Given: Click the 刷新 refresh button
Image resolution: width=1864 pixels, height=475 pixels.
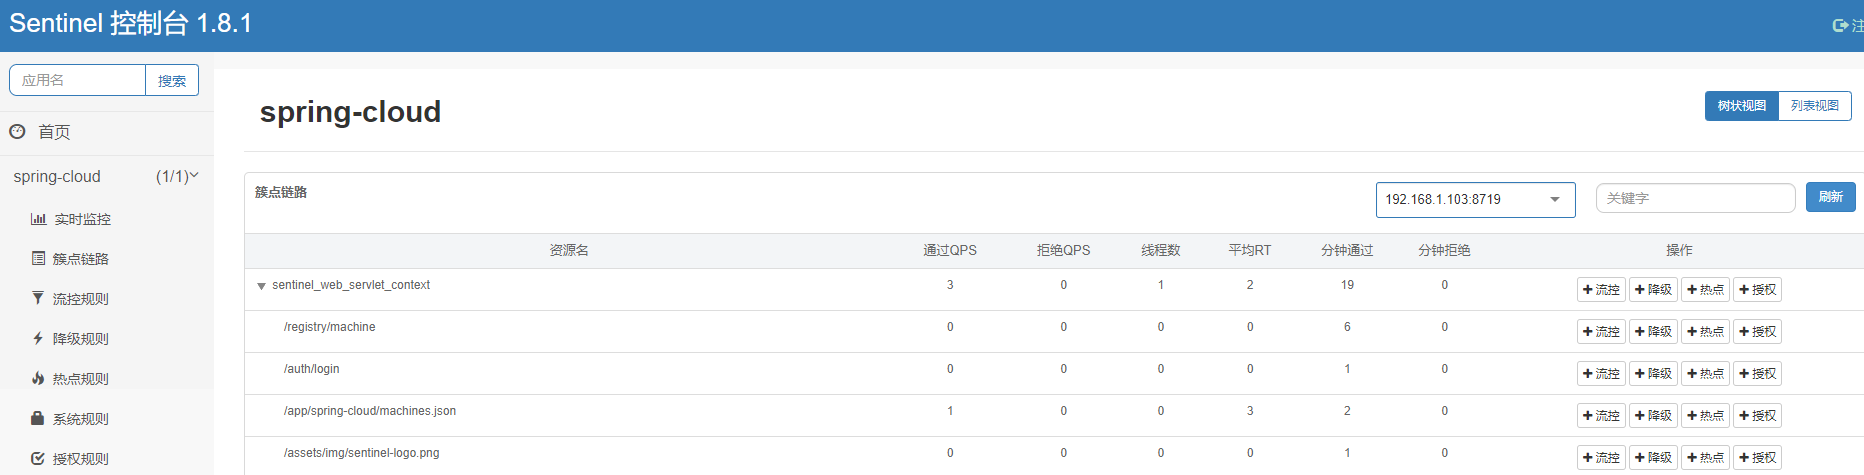Looking at the screenshot, I should [x=1830, y=197].
